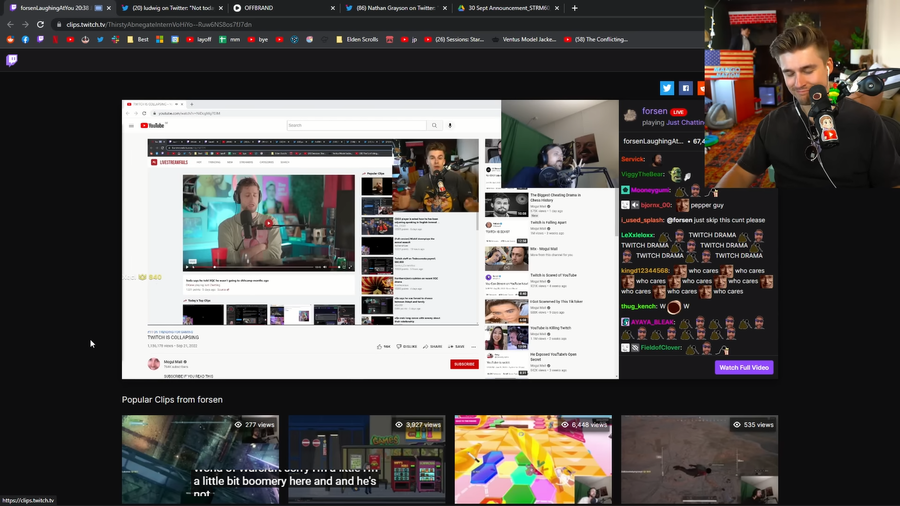The height and width of the screenshot is (506, 900).
Task: Open the popular clip with 6,448 views
Action: click(533, 460)
